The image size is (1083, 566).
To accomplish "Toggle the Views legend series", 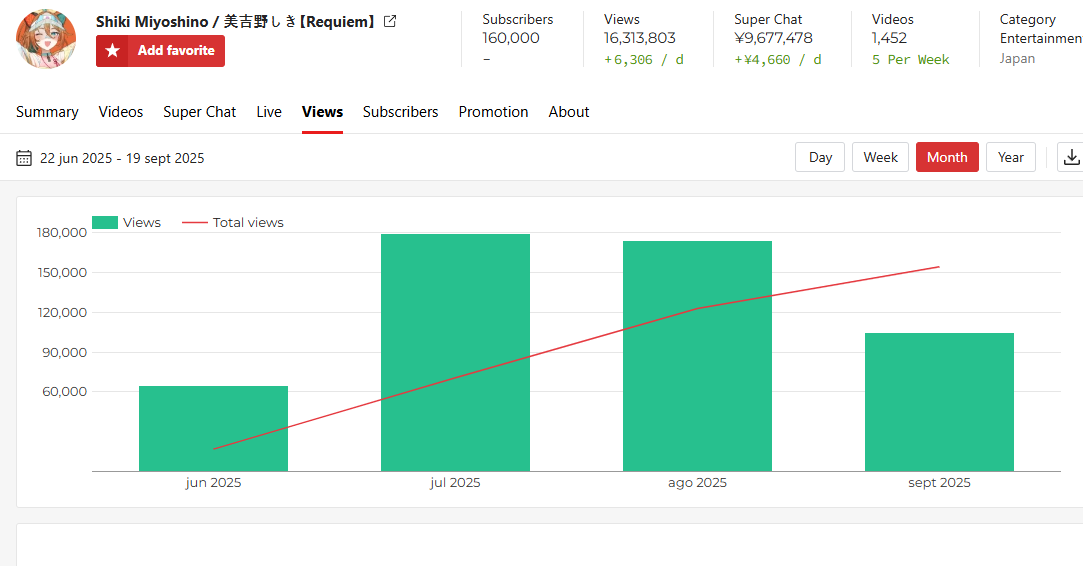I will (x=126, y=223).
